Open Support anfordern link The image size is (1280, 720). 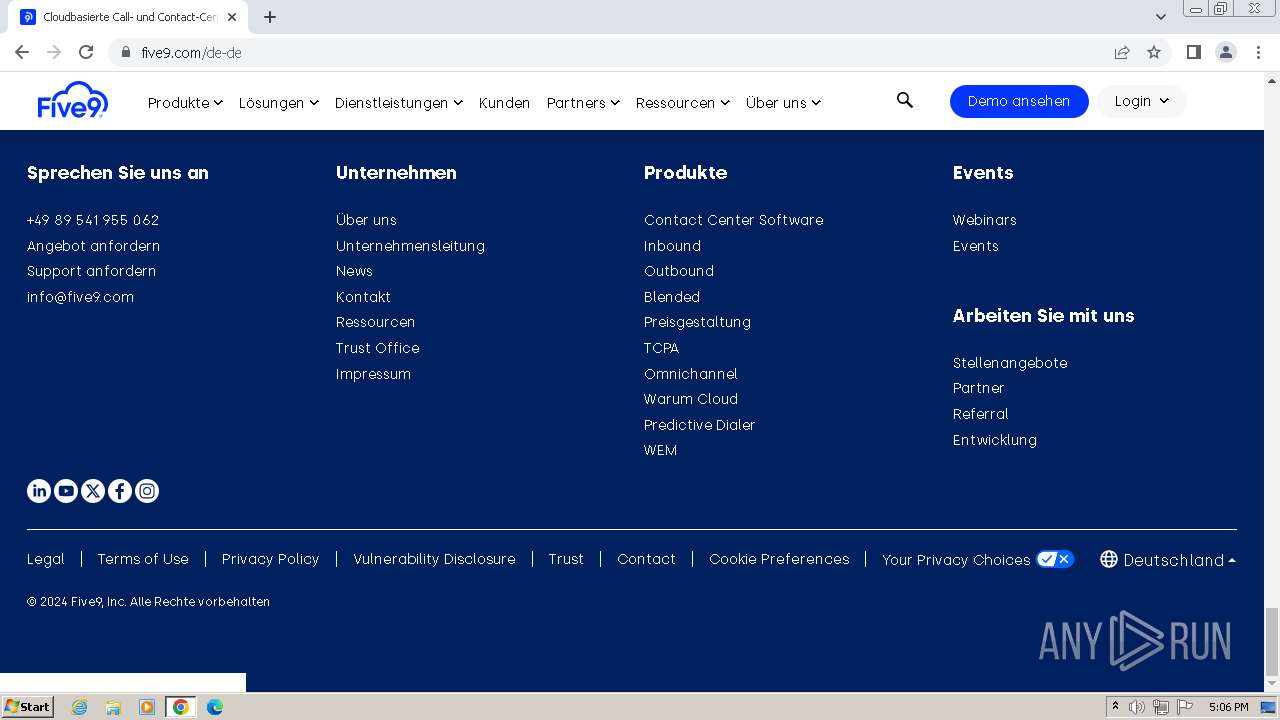point(91,271)
